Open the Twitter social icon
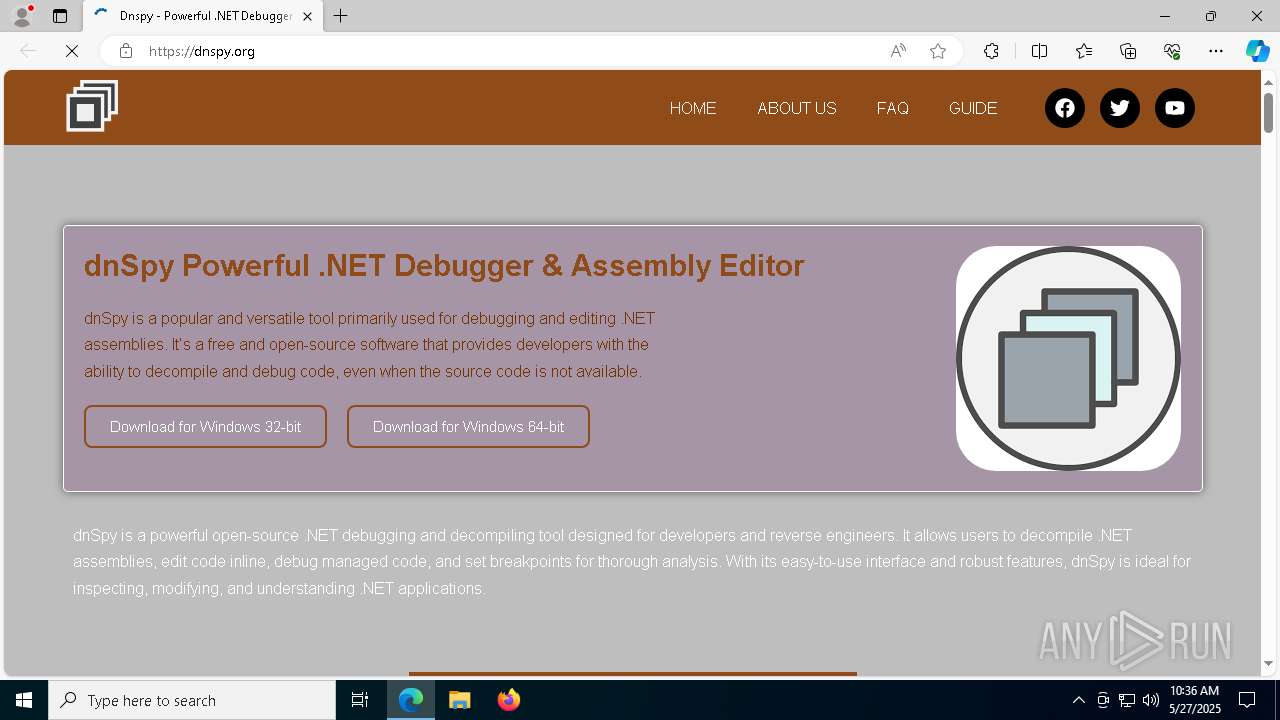This screenshot has height=720, width=1280. point(1120,108)
